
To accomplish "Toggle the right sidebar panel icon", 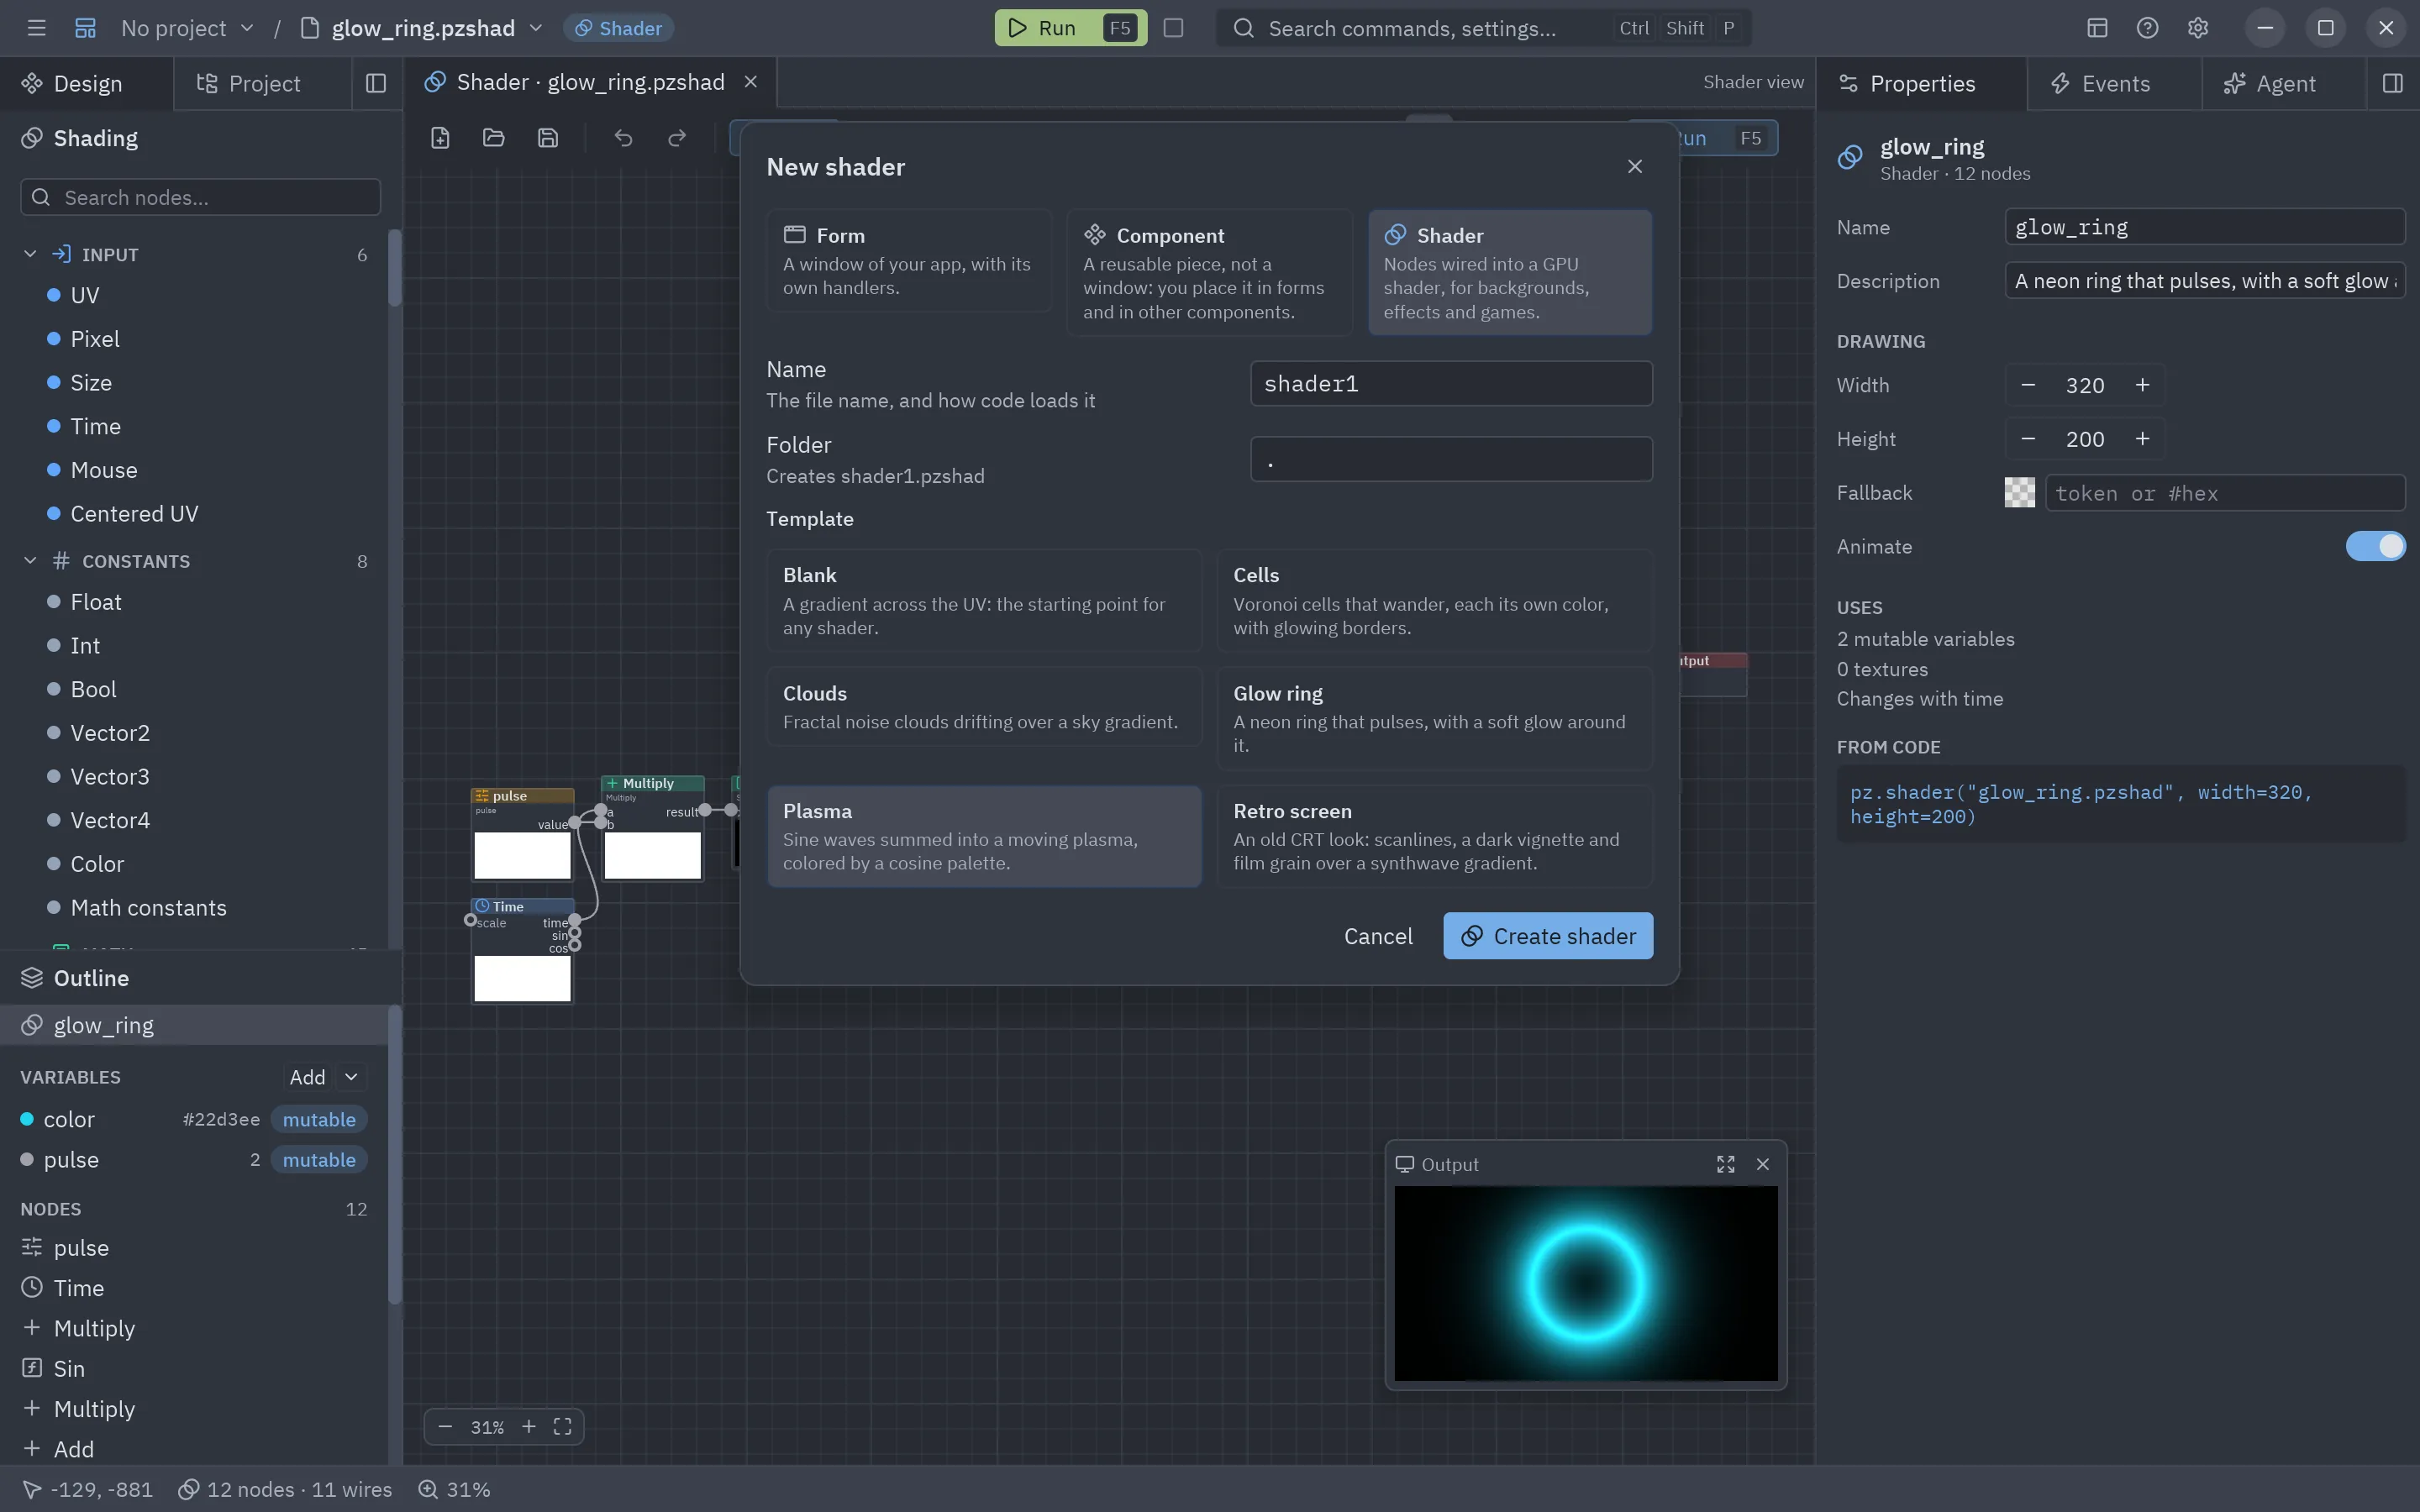I will (2393, 84).
